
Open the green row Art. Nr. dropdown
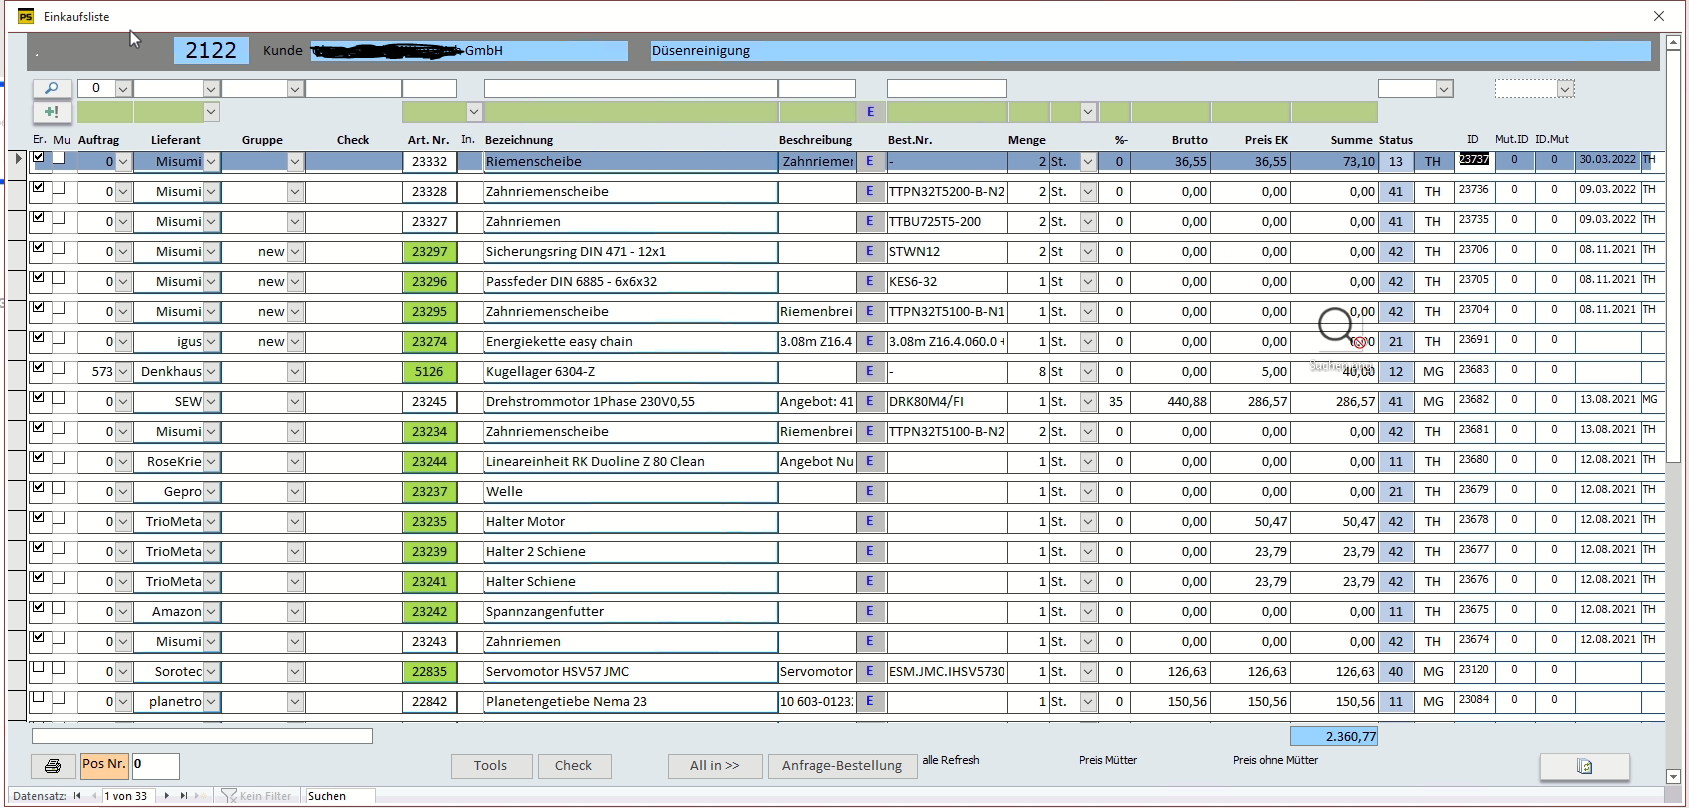(x=474, y=112)
